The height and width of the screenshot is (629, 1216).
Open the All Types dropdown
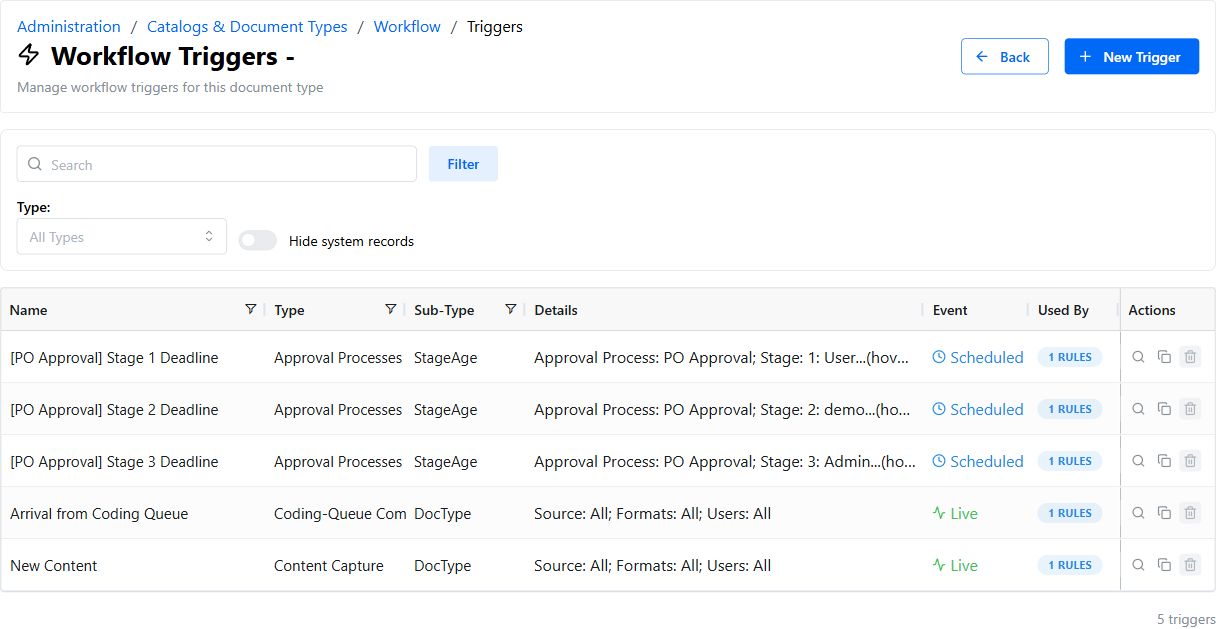pyautogui.click(x=122, y=237)
